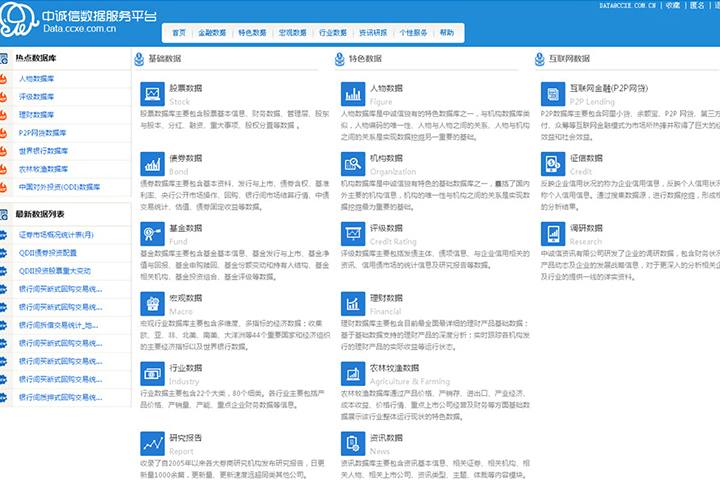Image resolution: width=720 pixels, height=480 pixels.
Task: Open 中国对外投资(ODI)数据库 link
Action: pos(59,187)
